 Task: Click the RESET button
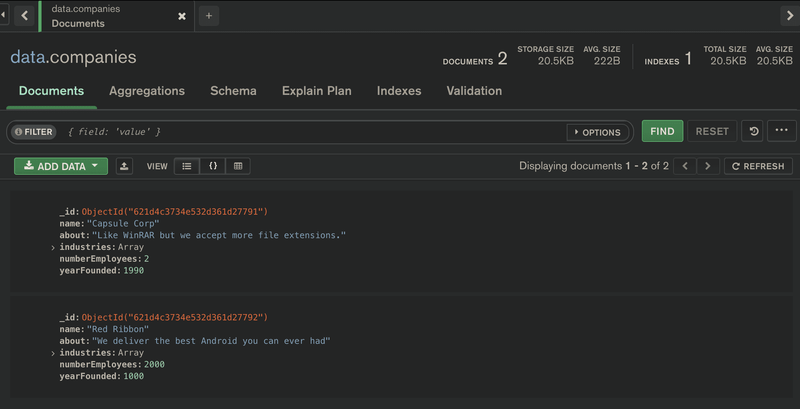(x=712, y=131)
